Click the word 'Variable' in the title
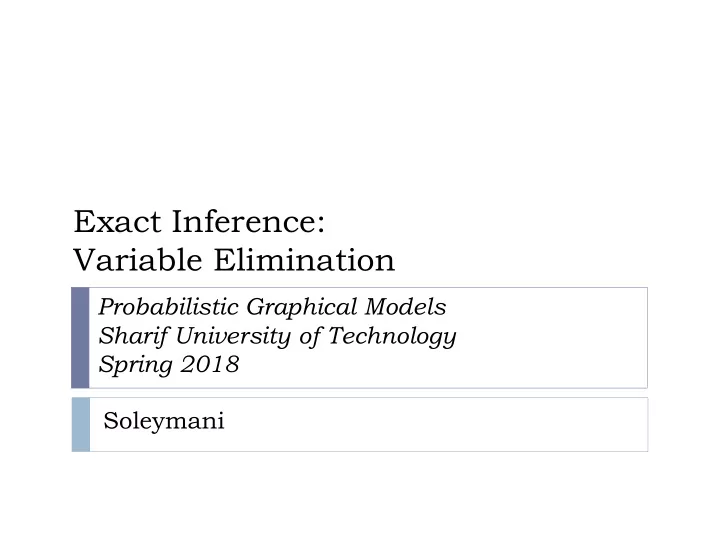This screenshot has height=540, width=720. [x=138, y=260]
